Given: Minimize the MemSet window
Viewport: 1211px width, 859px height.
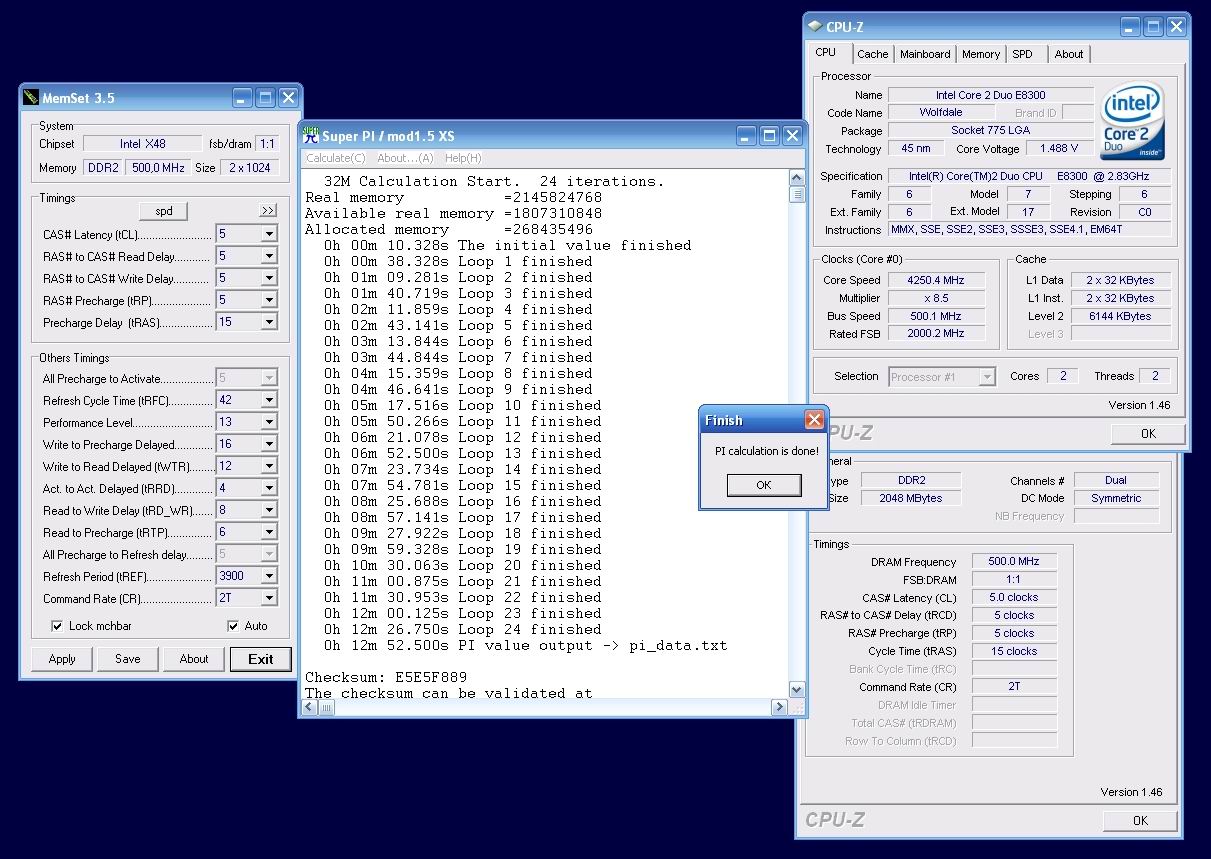Looking at the screenshot, I should 242,98.
